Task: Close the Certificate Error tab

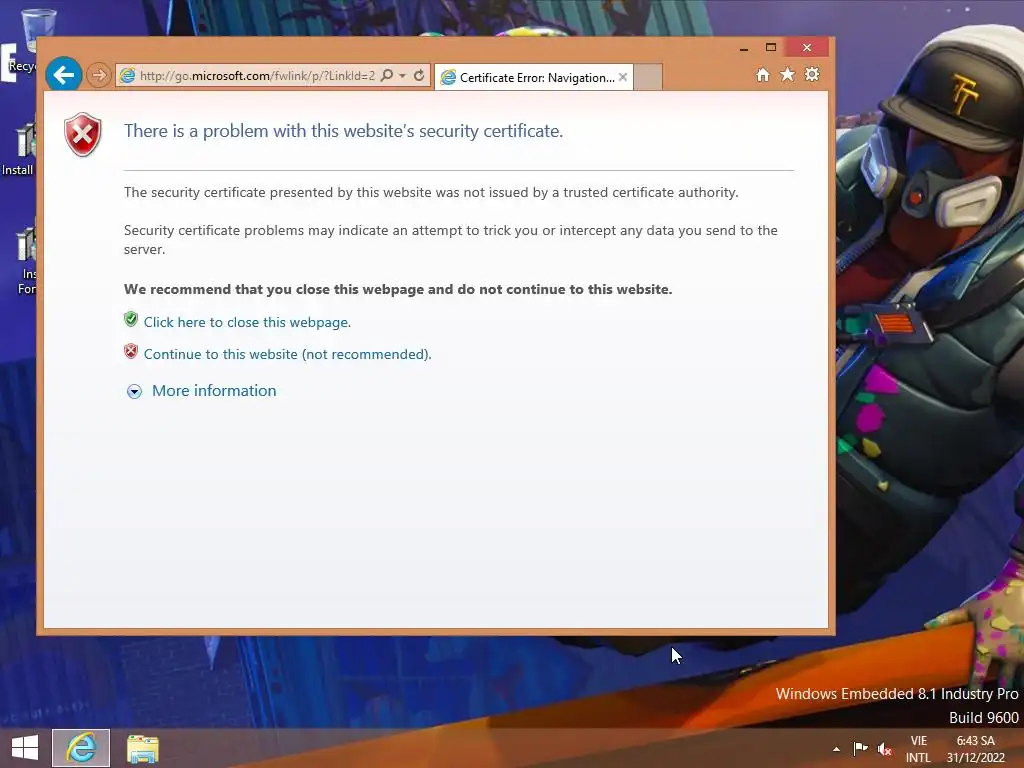Action: click(x=623, y=77)
